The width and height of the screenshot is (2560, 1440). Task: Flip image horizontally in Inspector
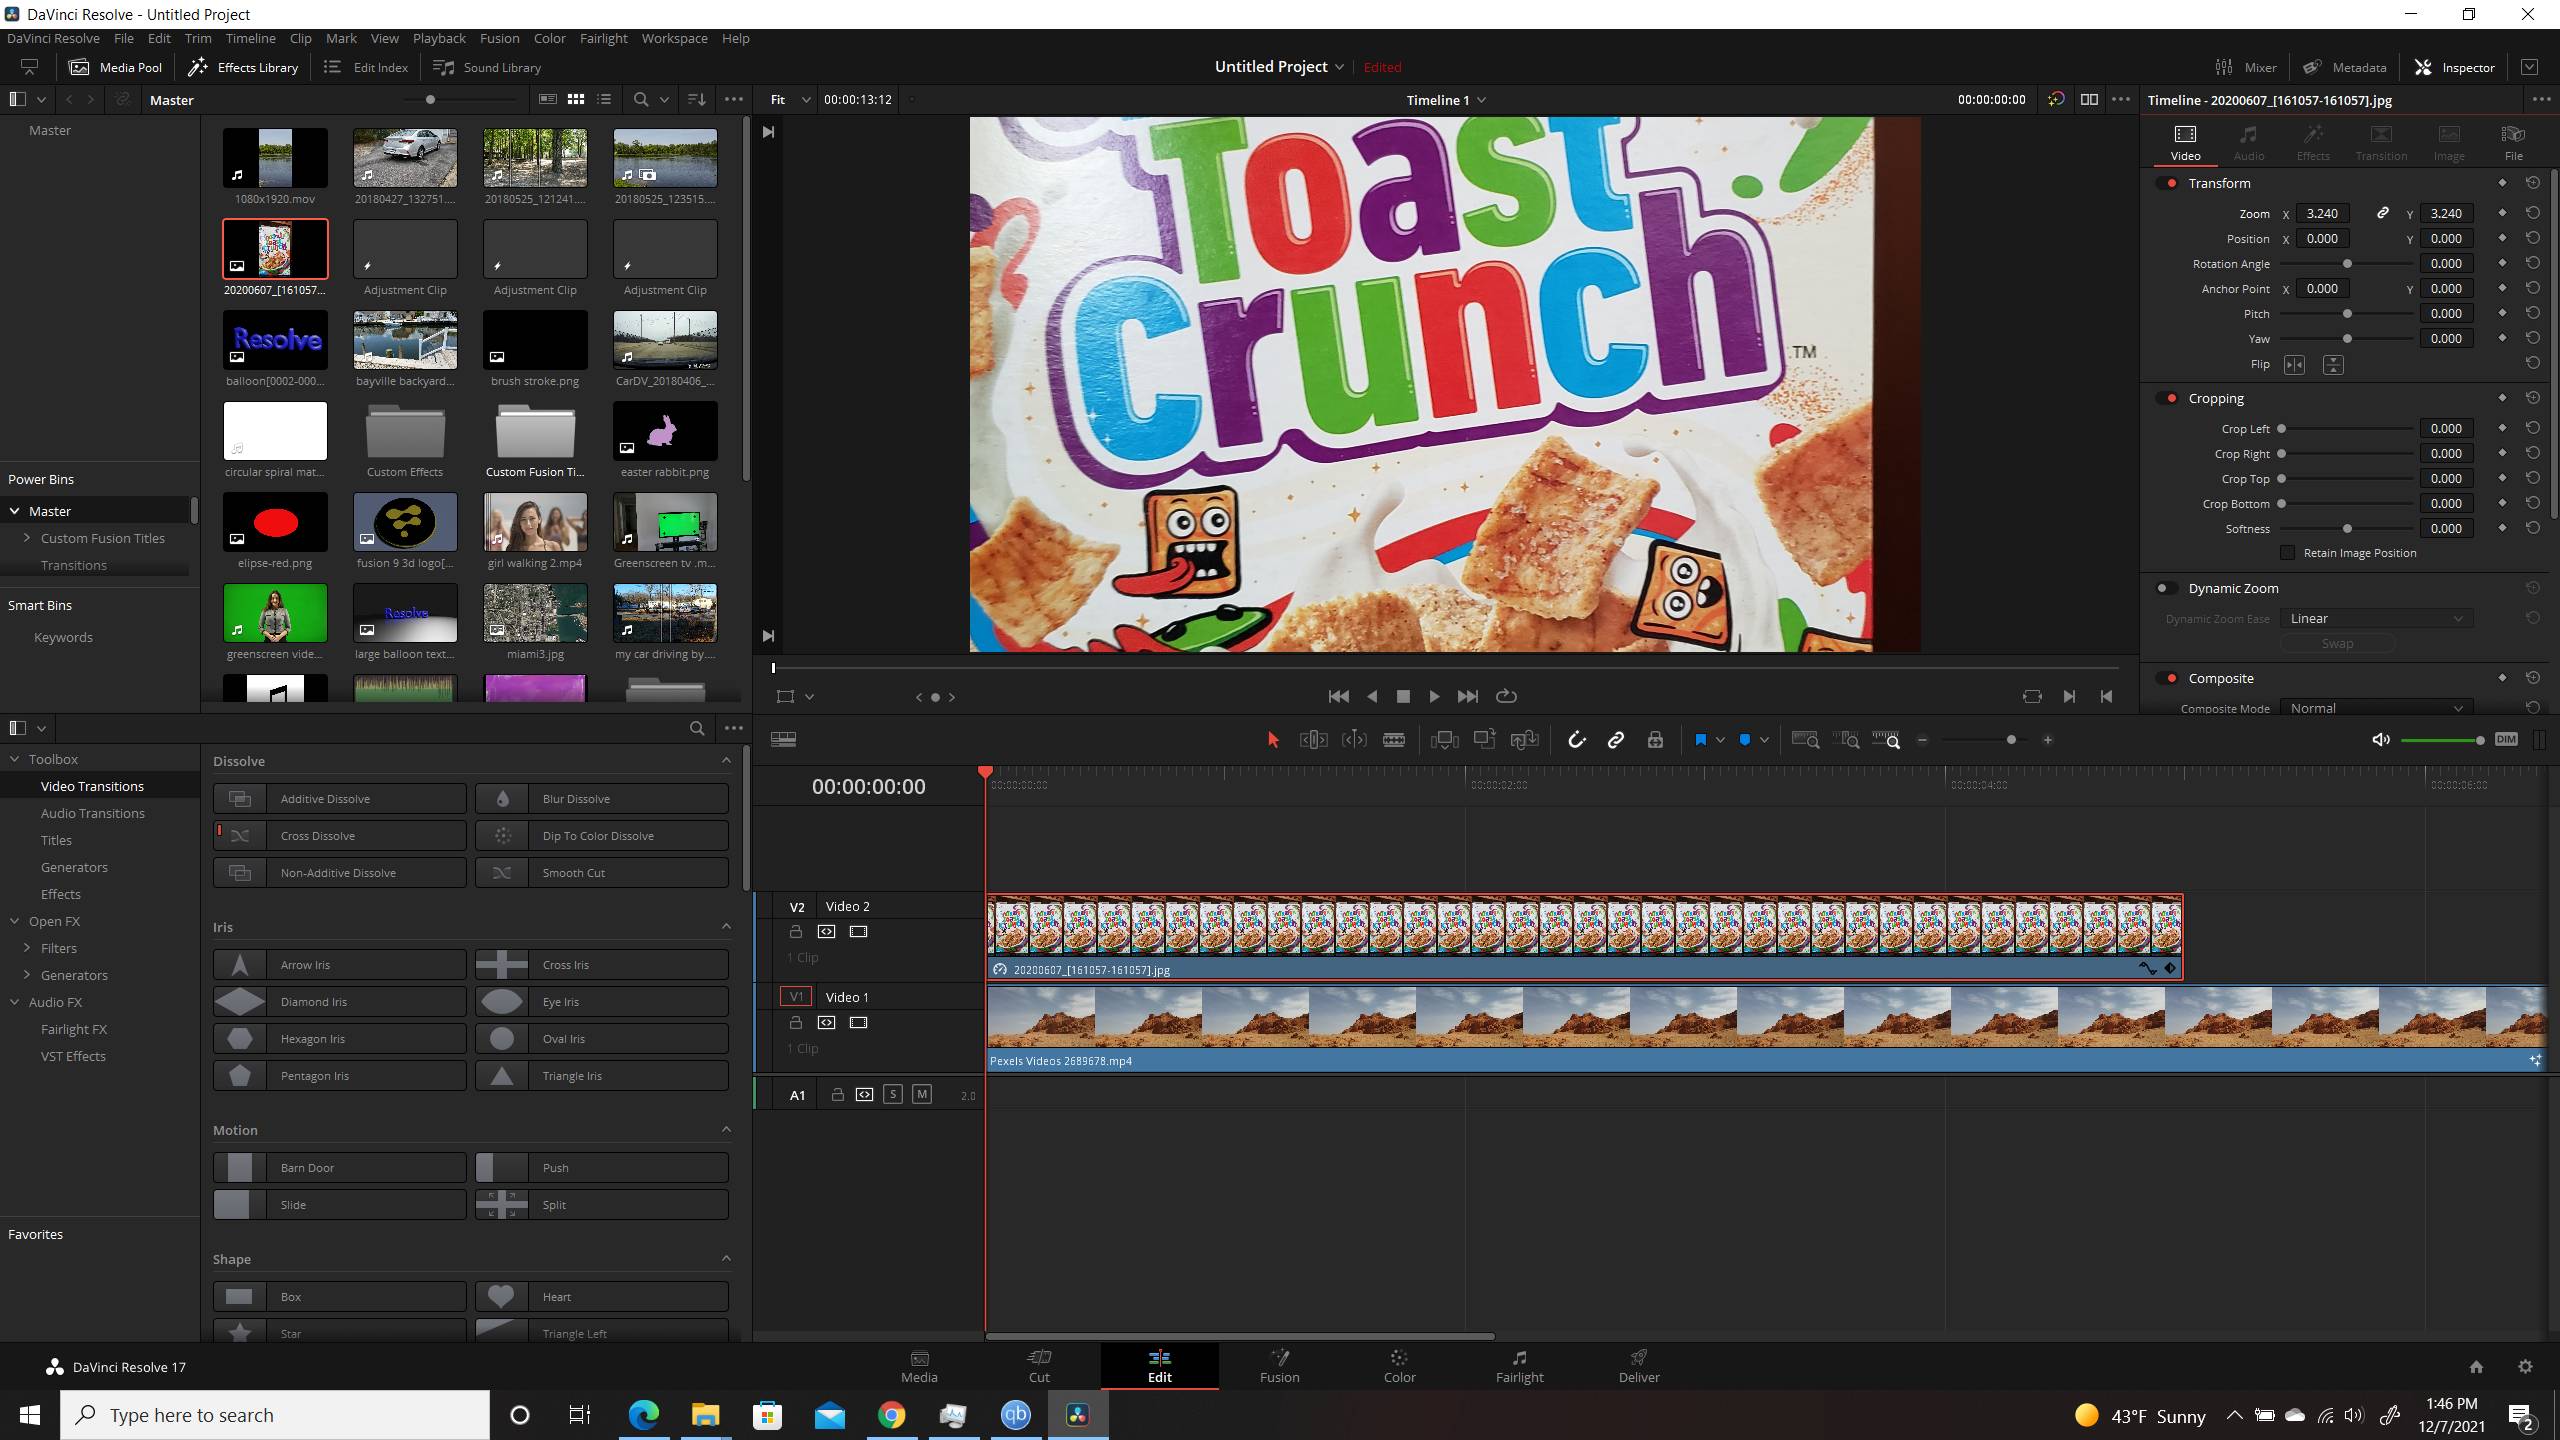[x=2295, y=365]
